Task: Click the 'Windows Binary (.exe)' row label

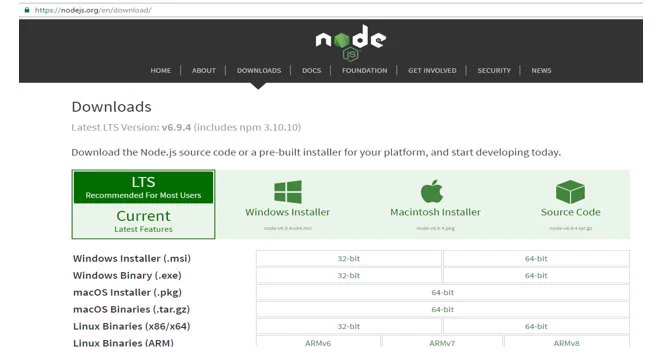Action: [127, 275]
